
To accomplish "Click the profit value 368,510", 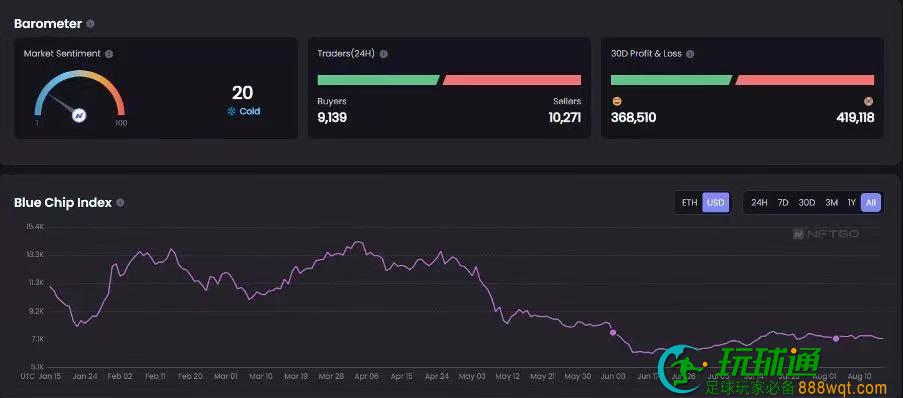I will (x=634, y=118).
